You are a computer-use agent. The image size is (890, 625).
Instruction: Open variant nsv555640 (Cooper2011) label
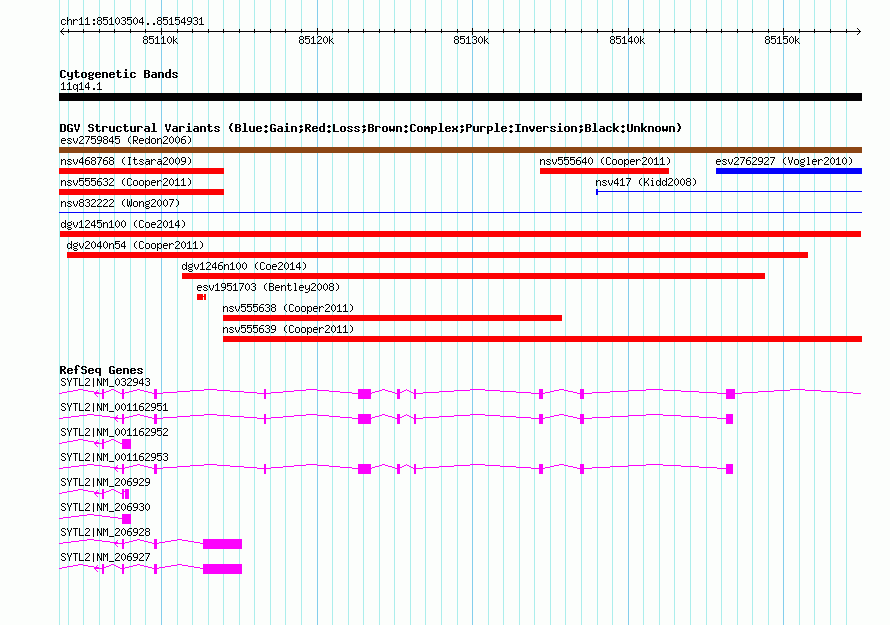(x=605, y=161)
